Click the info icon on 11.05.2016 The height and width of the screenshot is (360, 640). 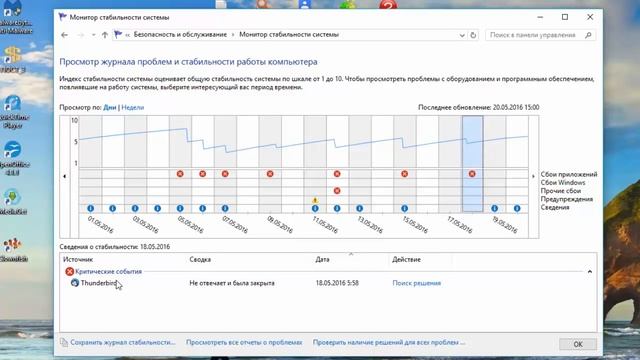click(x=315, y=209)
